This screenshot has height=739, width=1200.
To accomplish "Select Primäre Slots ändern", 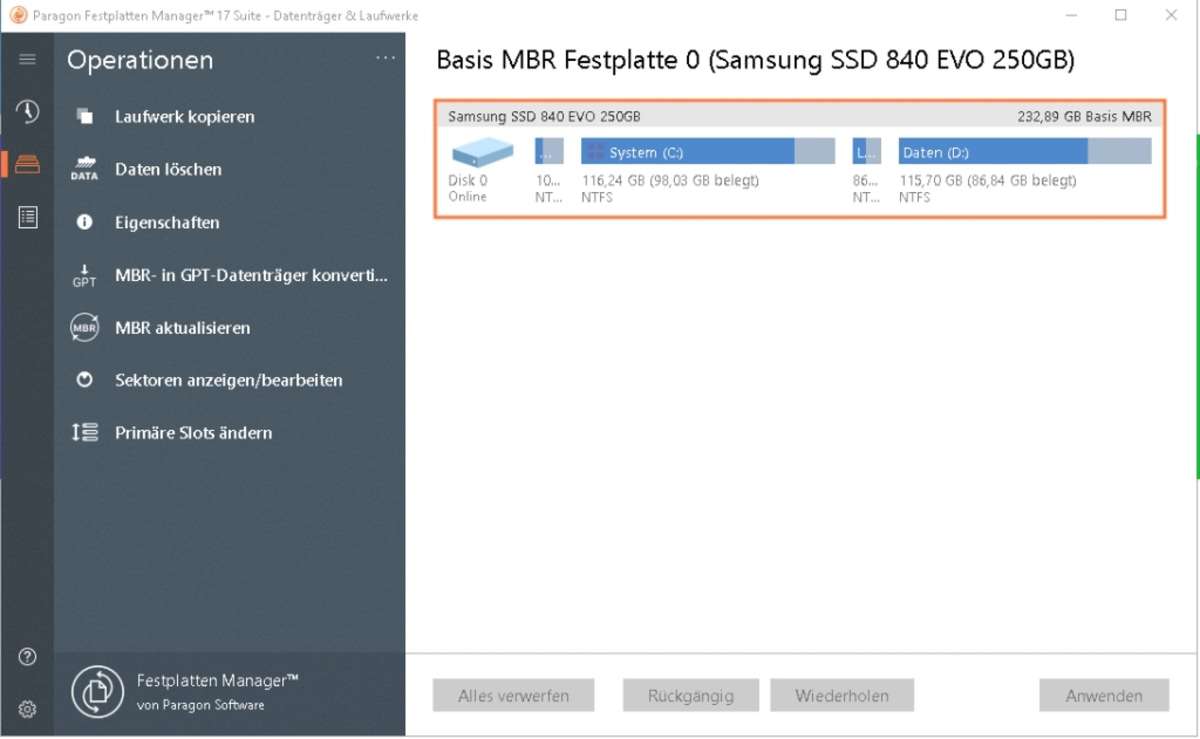I will (x=193, y=433).
